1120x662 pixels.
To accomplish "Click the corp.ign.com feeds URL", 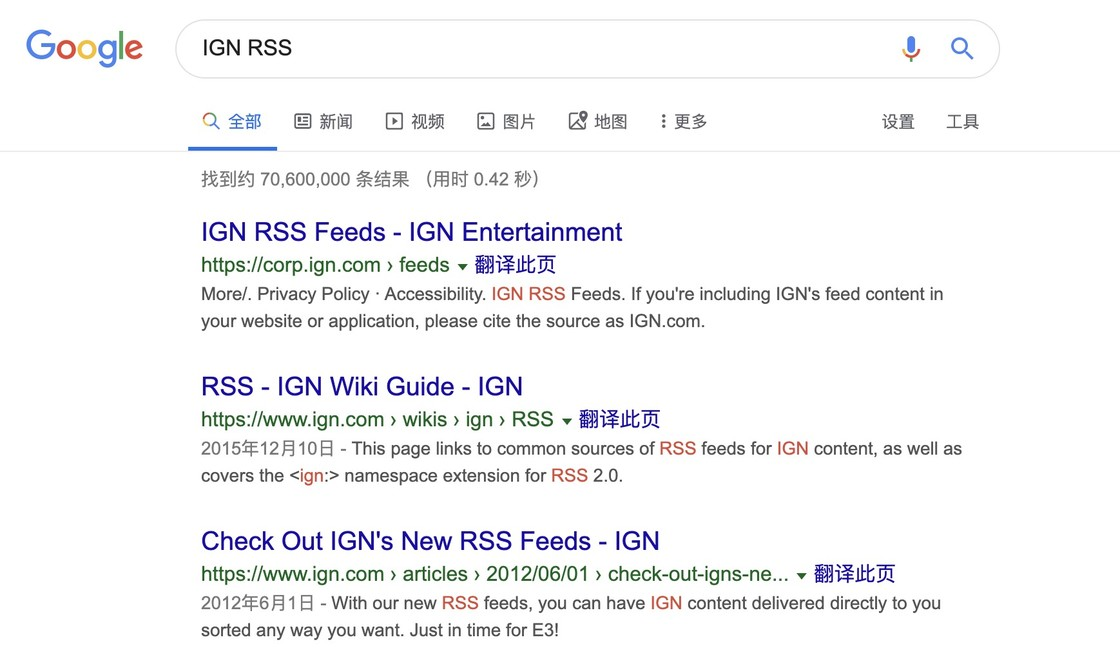I will click(325, 265).
